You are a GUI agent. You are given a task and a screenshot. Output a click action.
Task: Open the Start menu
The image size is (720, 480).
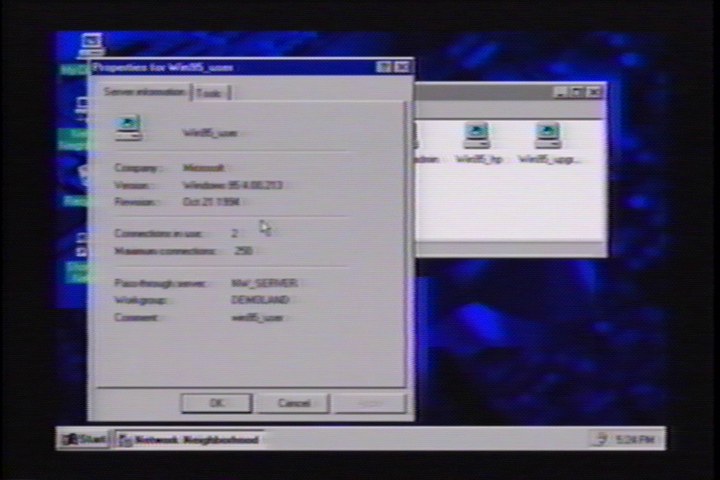[84, 440]
